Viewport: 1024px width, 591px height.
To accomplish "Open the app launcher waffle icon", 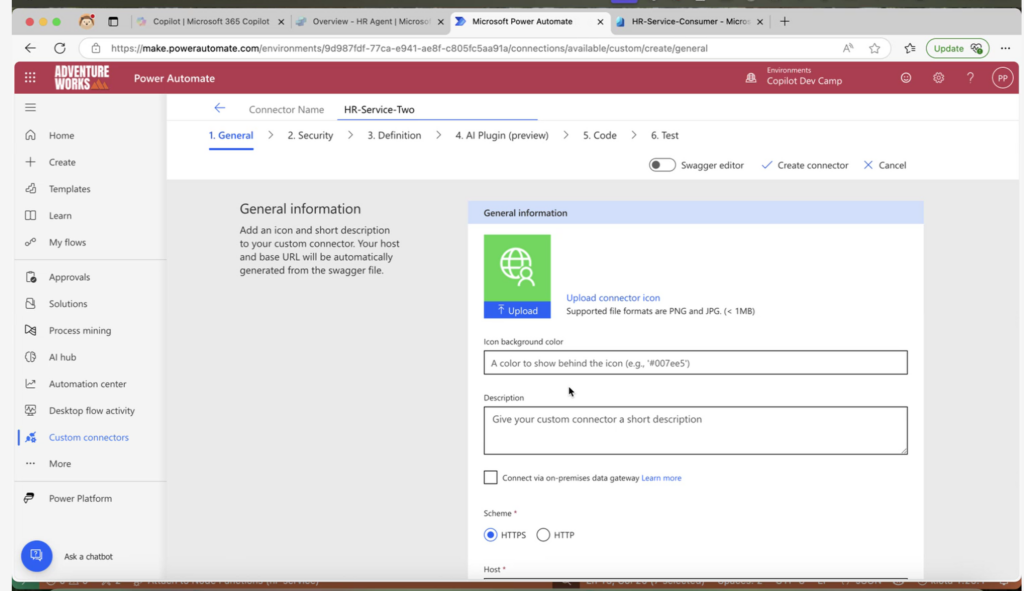I will [30, 78].
